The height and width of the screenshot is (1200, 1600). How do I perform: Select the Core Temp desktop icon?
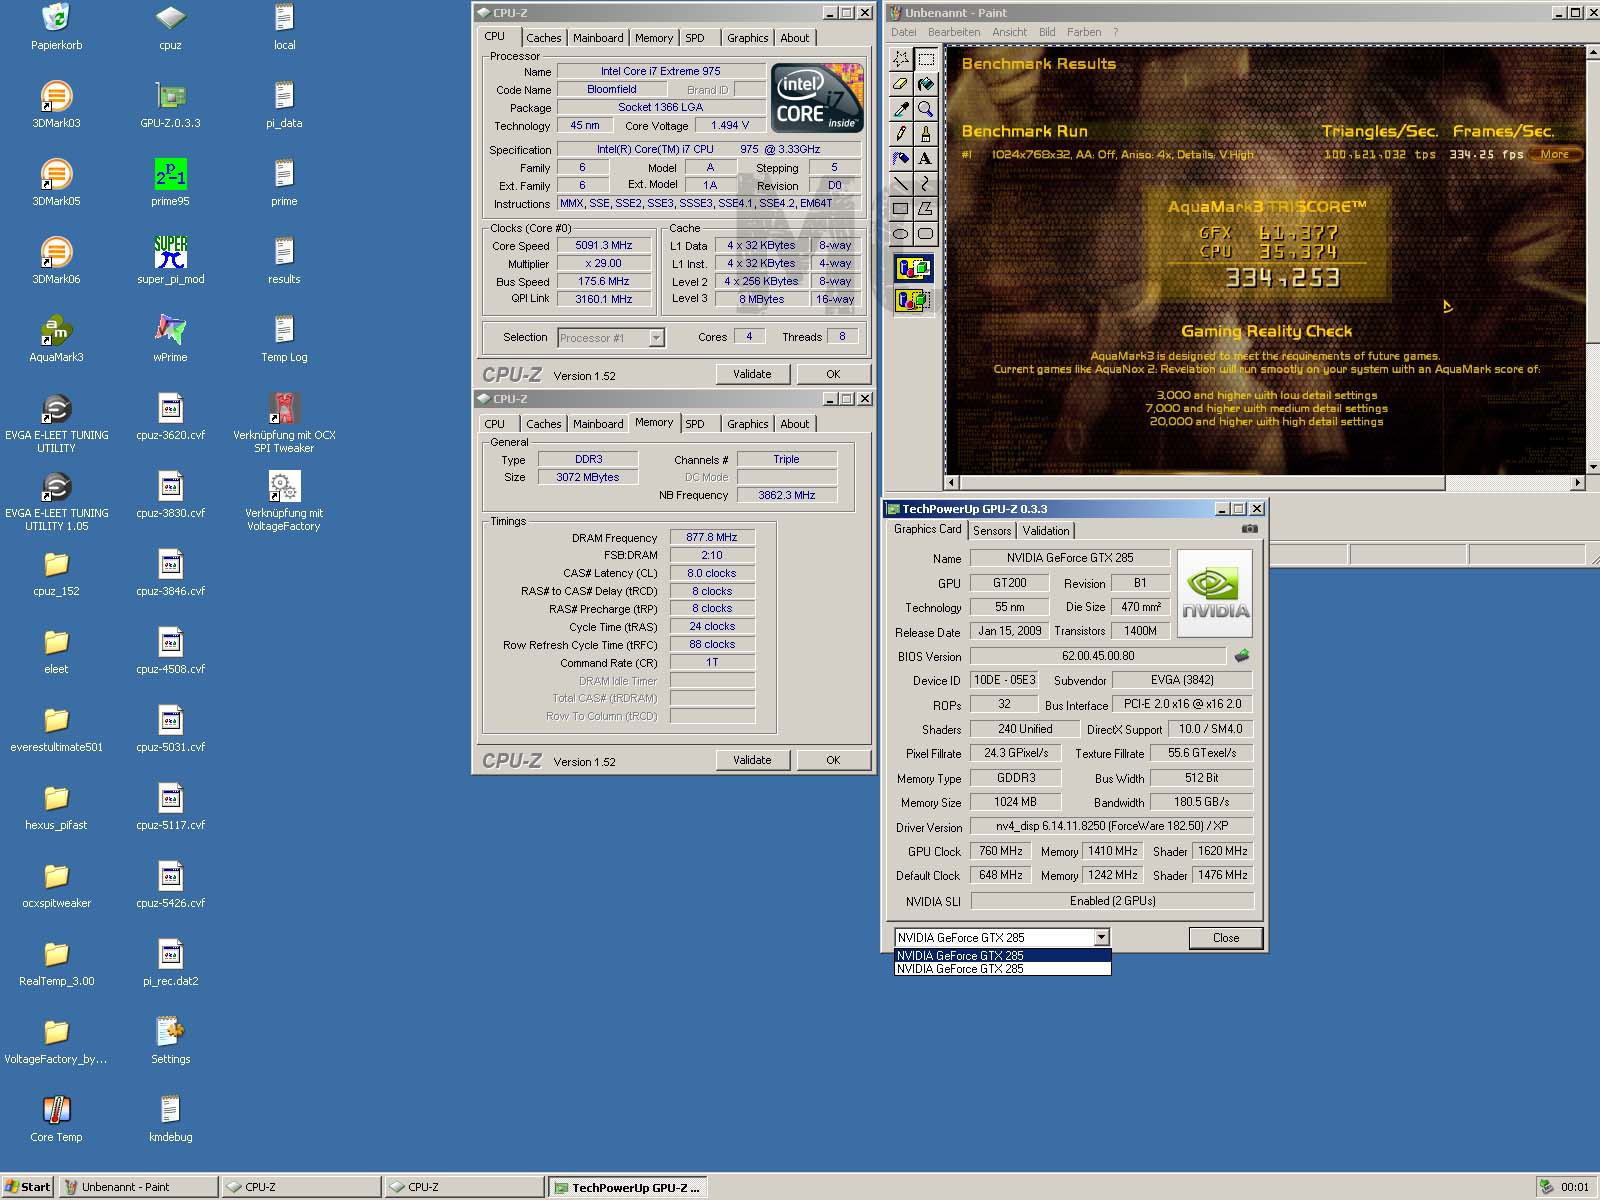point(57,1119)
